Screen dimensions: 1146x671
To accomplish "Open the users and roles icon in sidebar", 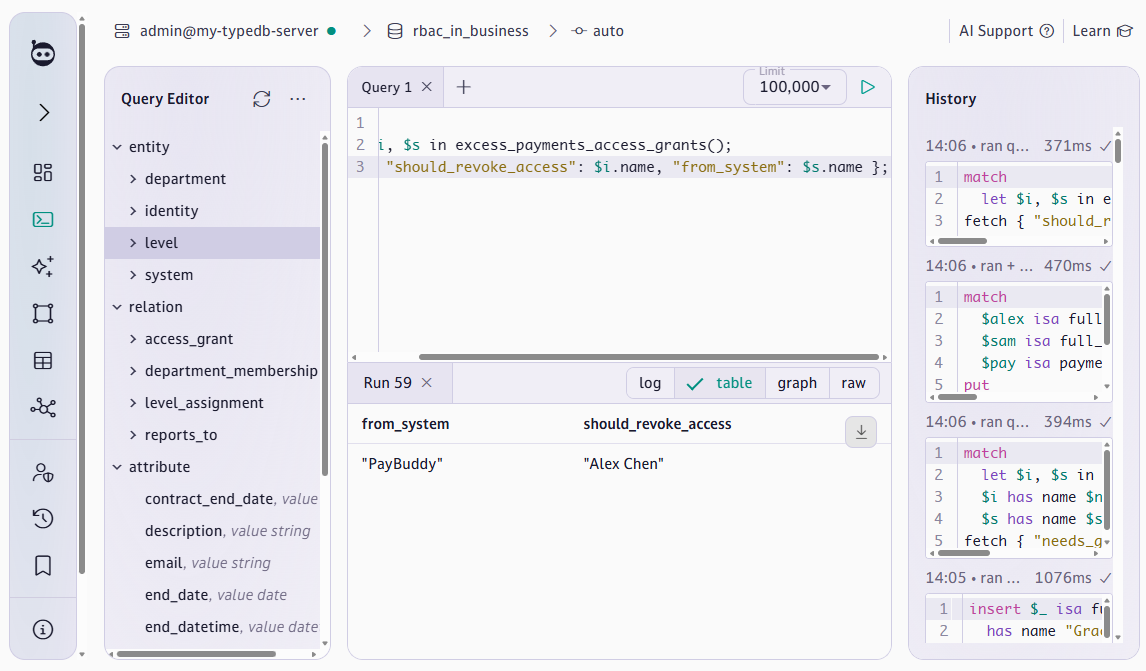I will 43,473.
